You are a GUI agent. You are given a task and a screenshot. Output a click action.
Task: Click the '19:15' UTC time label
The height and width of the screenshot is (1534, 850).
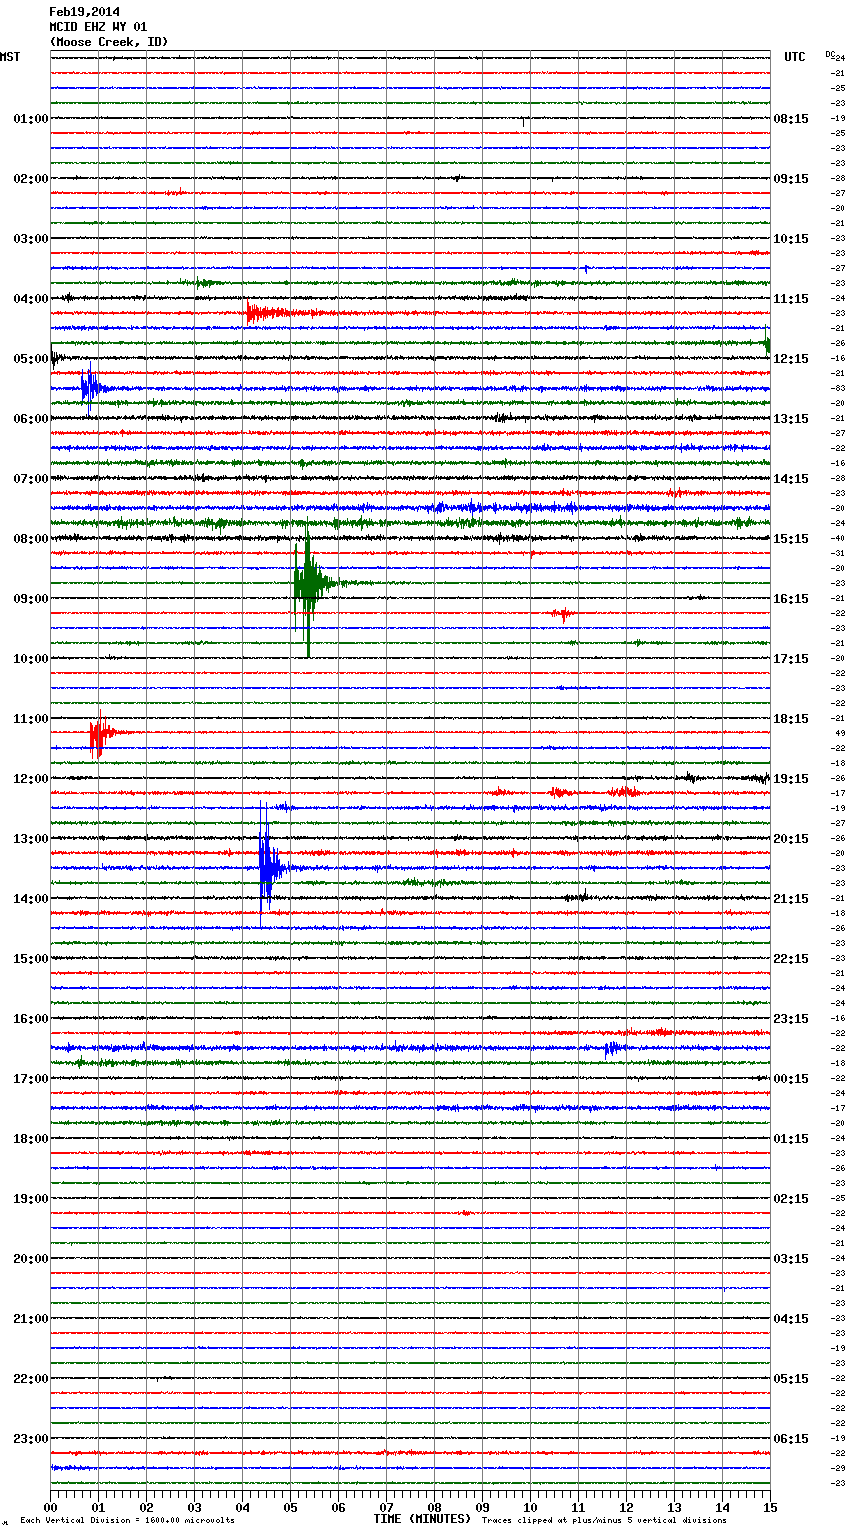point(791,779)
